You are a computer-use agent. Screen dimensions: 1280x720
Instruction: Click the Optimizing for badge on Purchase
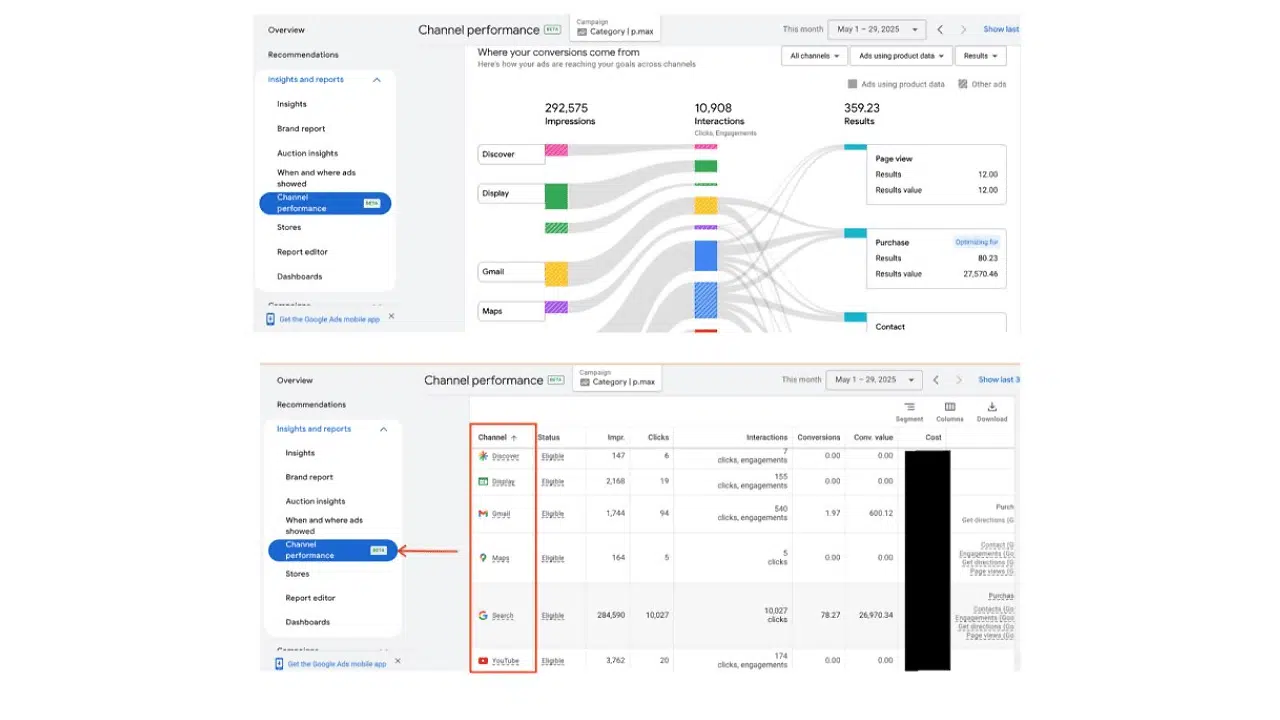[x=976, y=242]
